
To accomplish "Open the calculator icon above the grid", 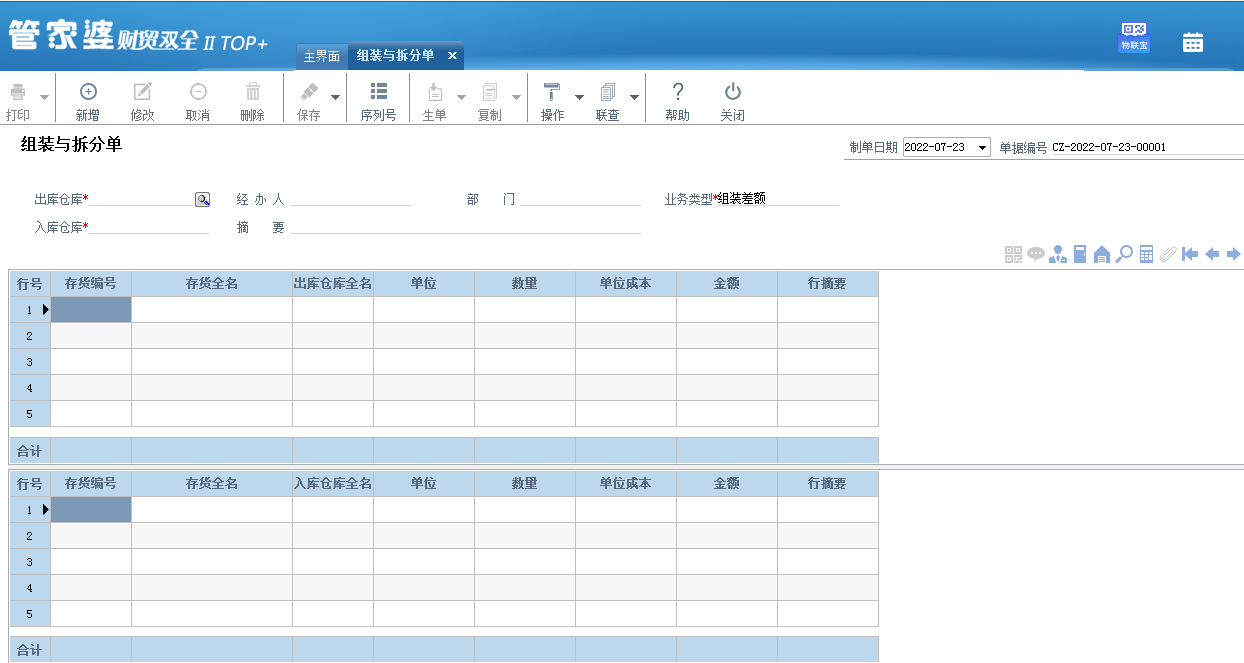I will [1146, 254].
